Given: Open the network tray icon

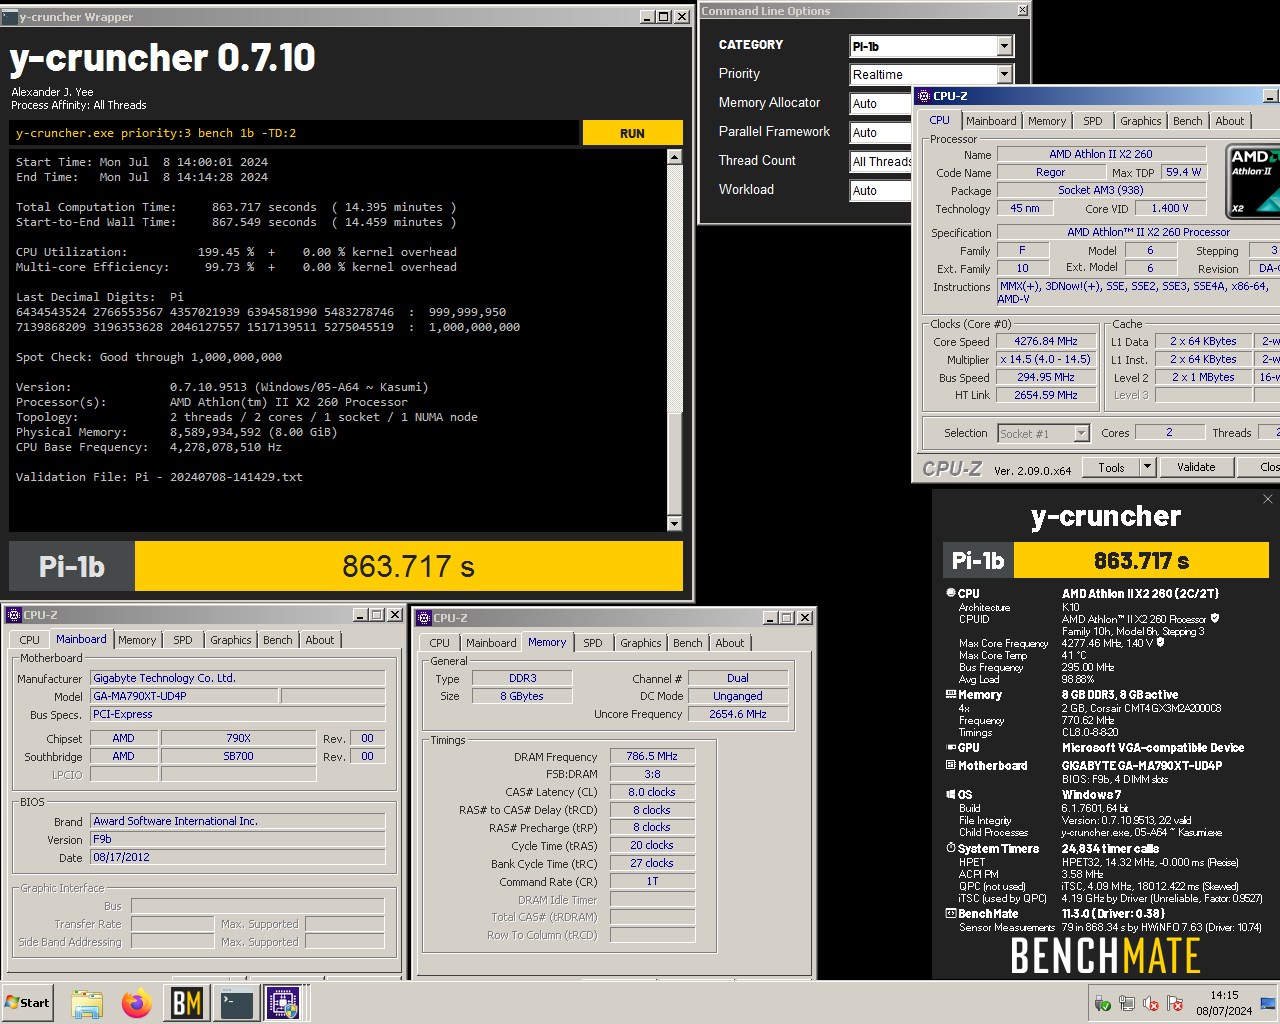Looking at the screenshot, I should coord(1127,1003).
